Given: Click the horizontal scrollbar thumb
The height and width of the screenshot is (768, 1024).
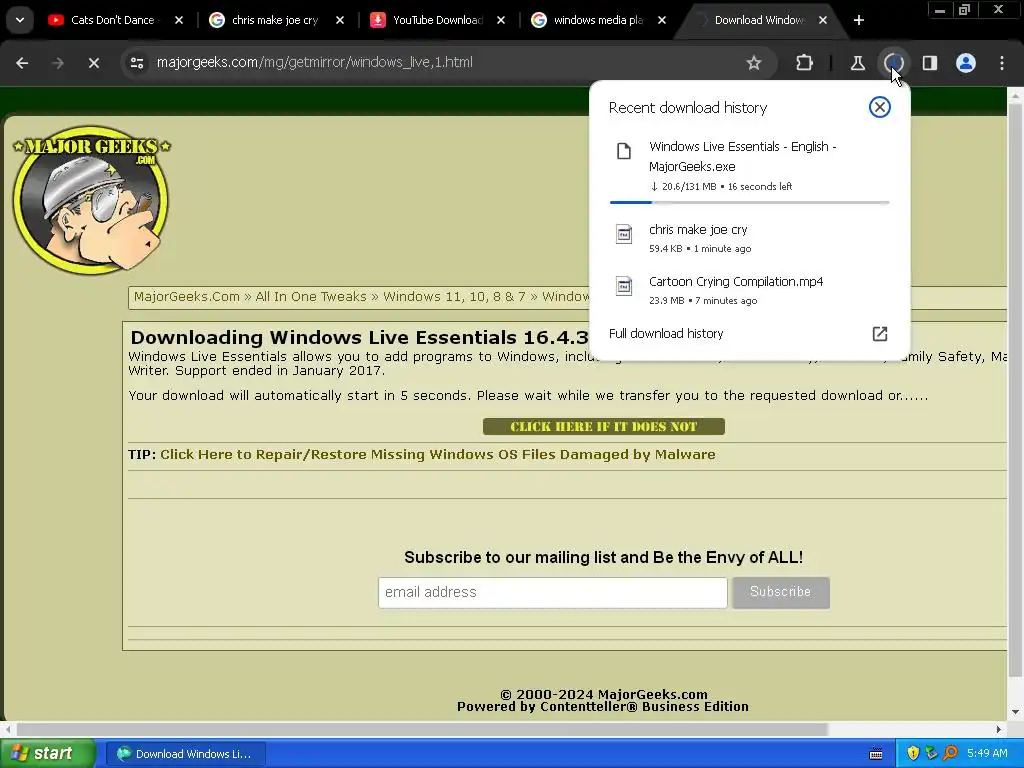Looking at the screenshot, I should (x=422, y=729).
